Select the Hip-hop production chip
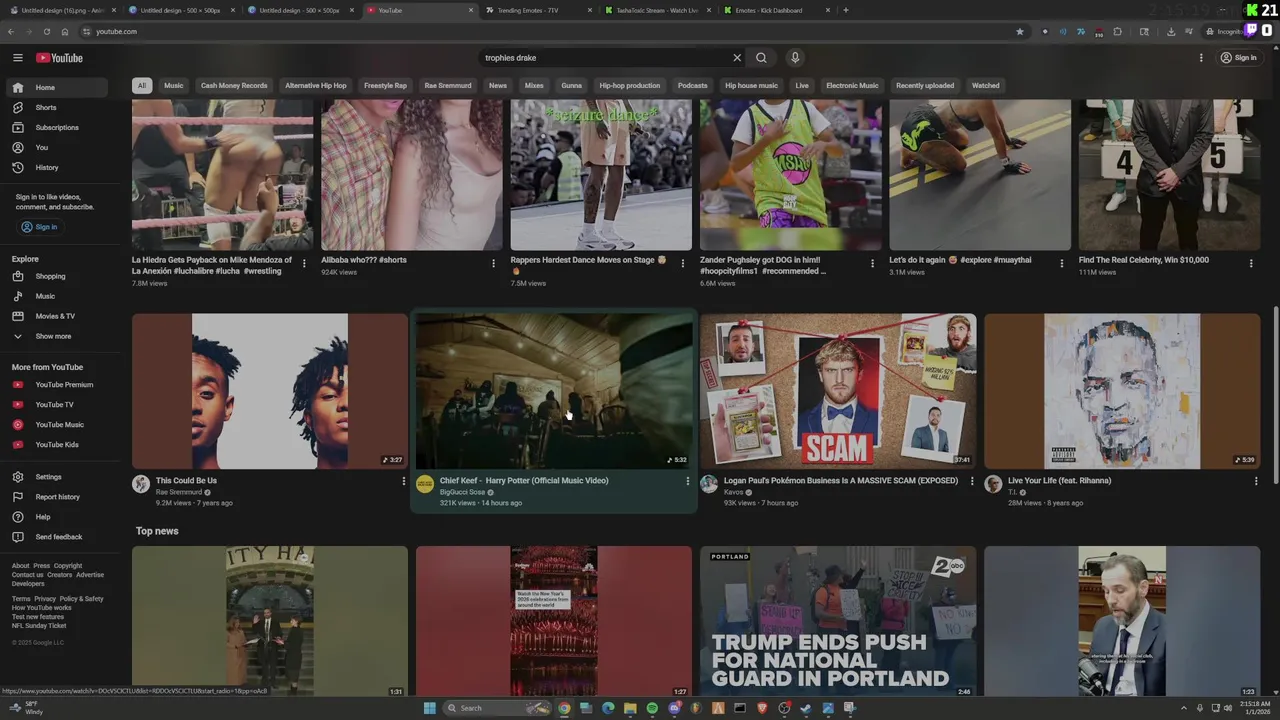Screen dimensions: 1280x720 629,85
